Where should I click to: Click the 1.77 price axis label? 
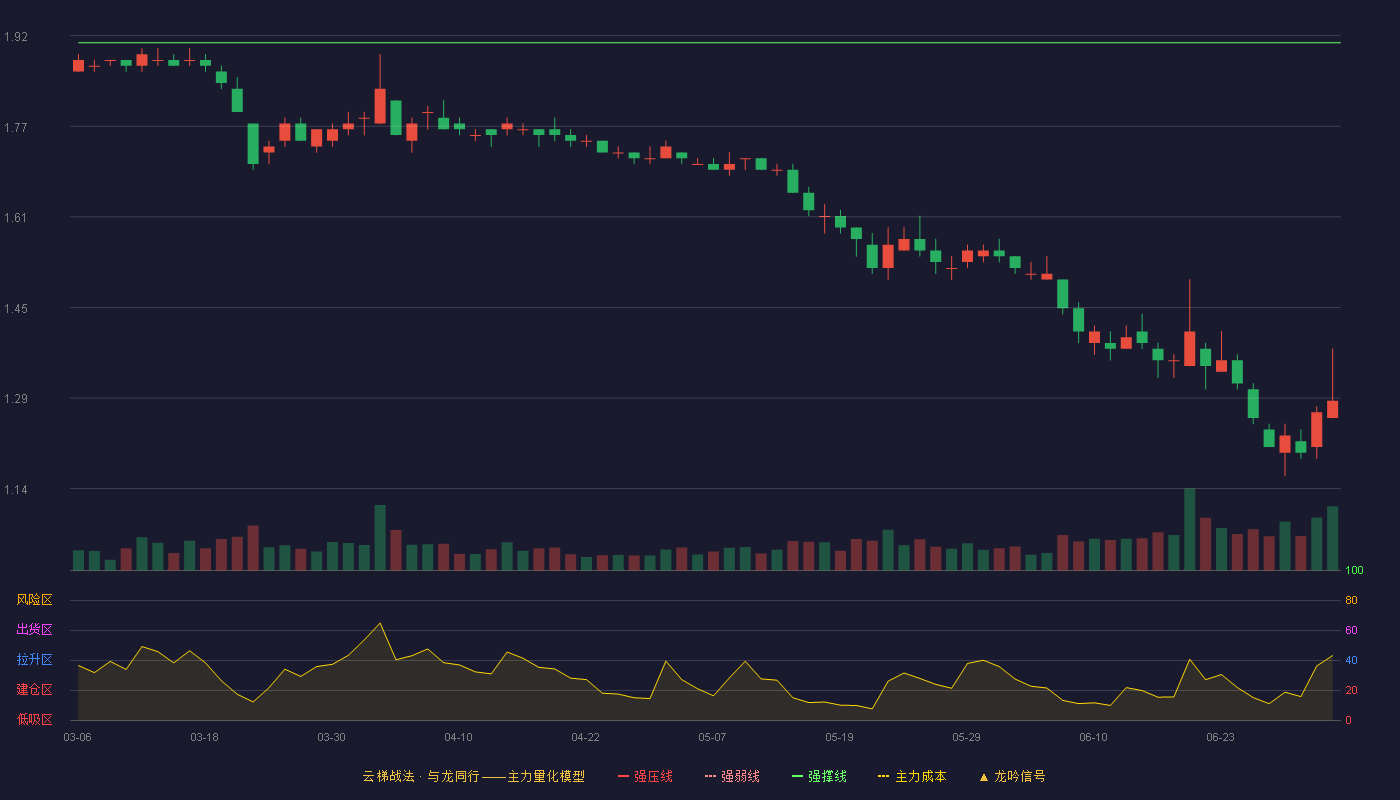click(16, 127)
